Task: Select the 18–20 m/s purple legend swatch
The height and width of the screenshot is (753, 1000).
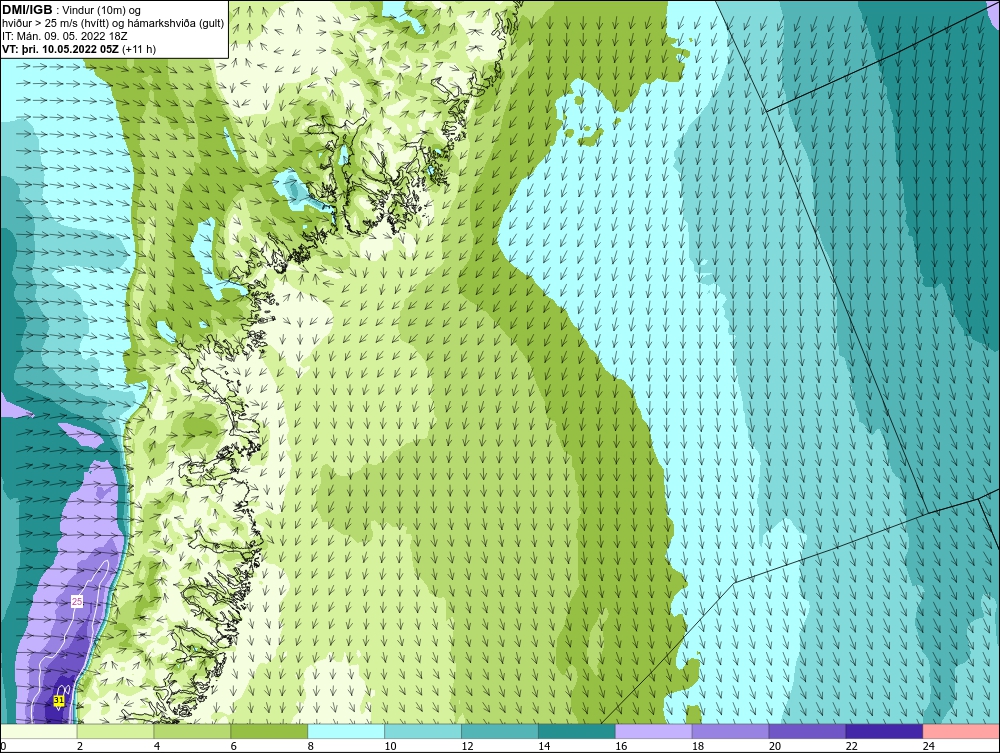Action: point(730,731)
